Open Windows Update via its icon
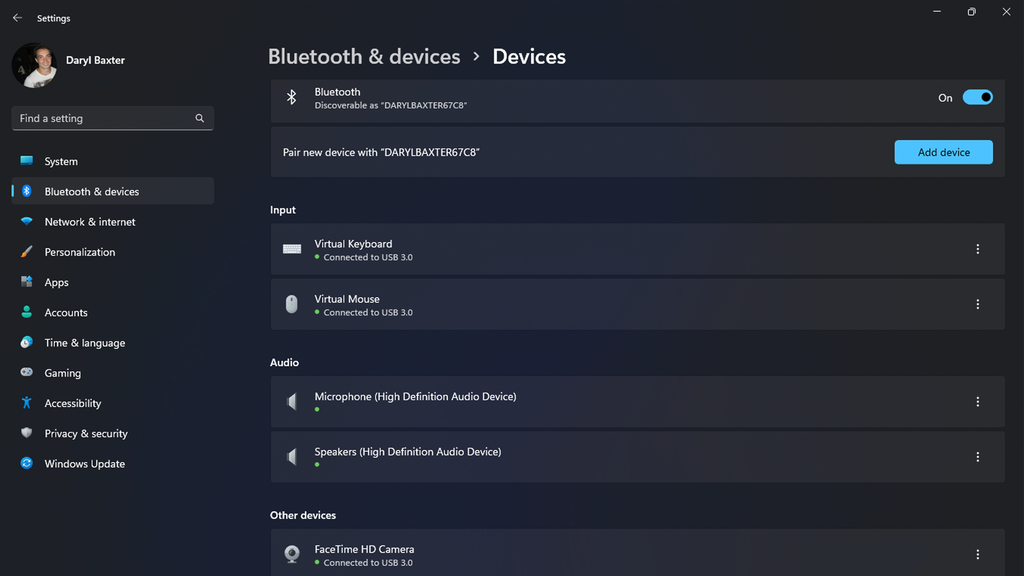This screenshot has width=1024, height=576. [x=26, y=463]
